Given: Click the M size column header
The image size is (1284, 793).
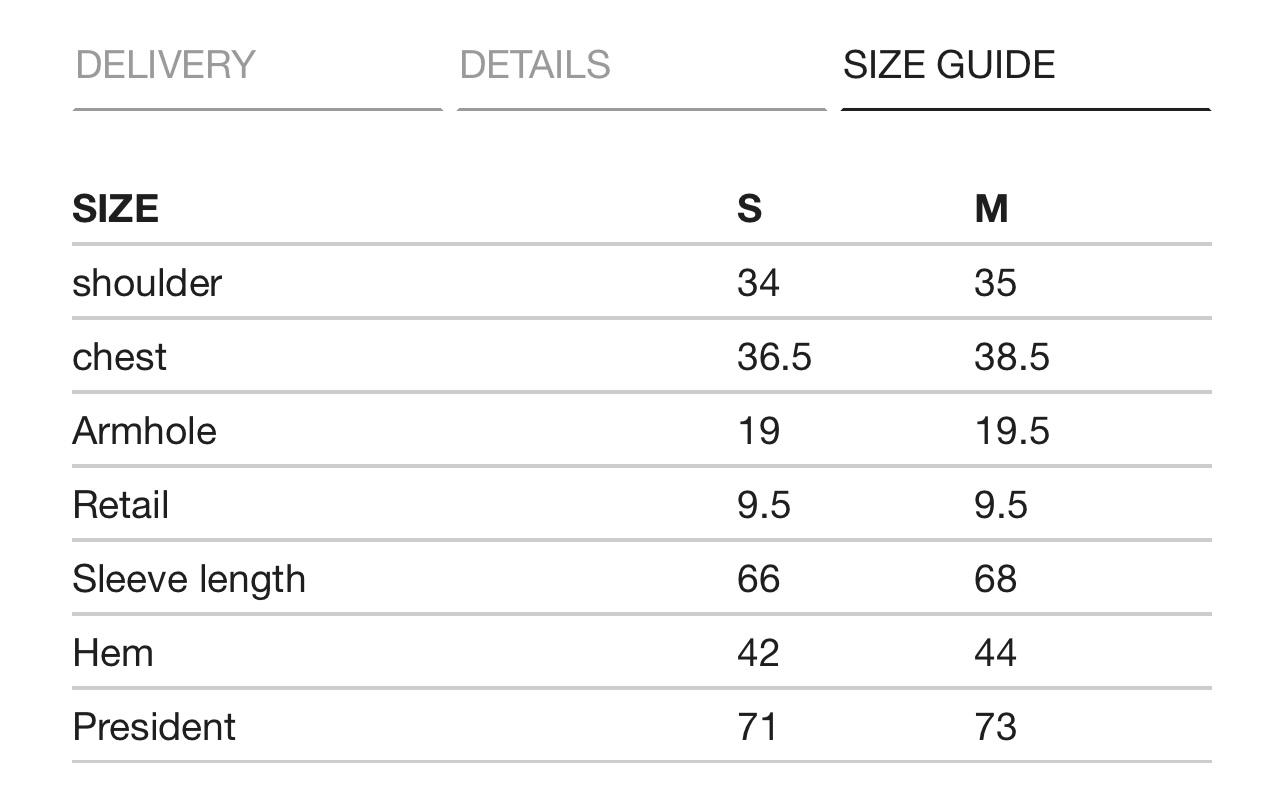Looking at the screenshot, I should pyautogui.click(x=991, y=209).
